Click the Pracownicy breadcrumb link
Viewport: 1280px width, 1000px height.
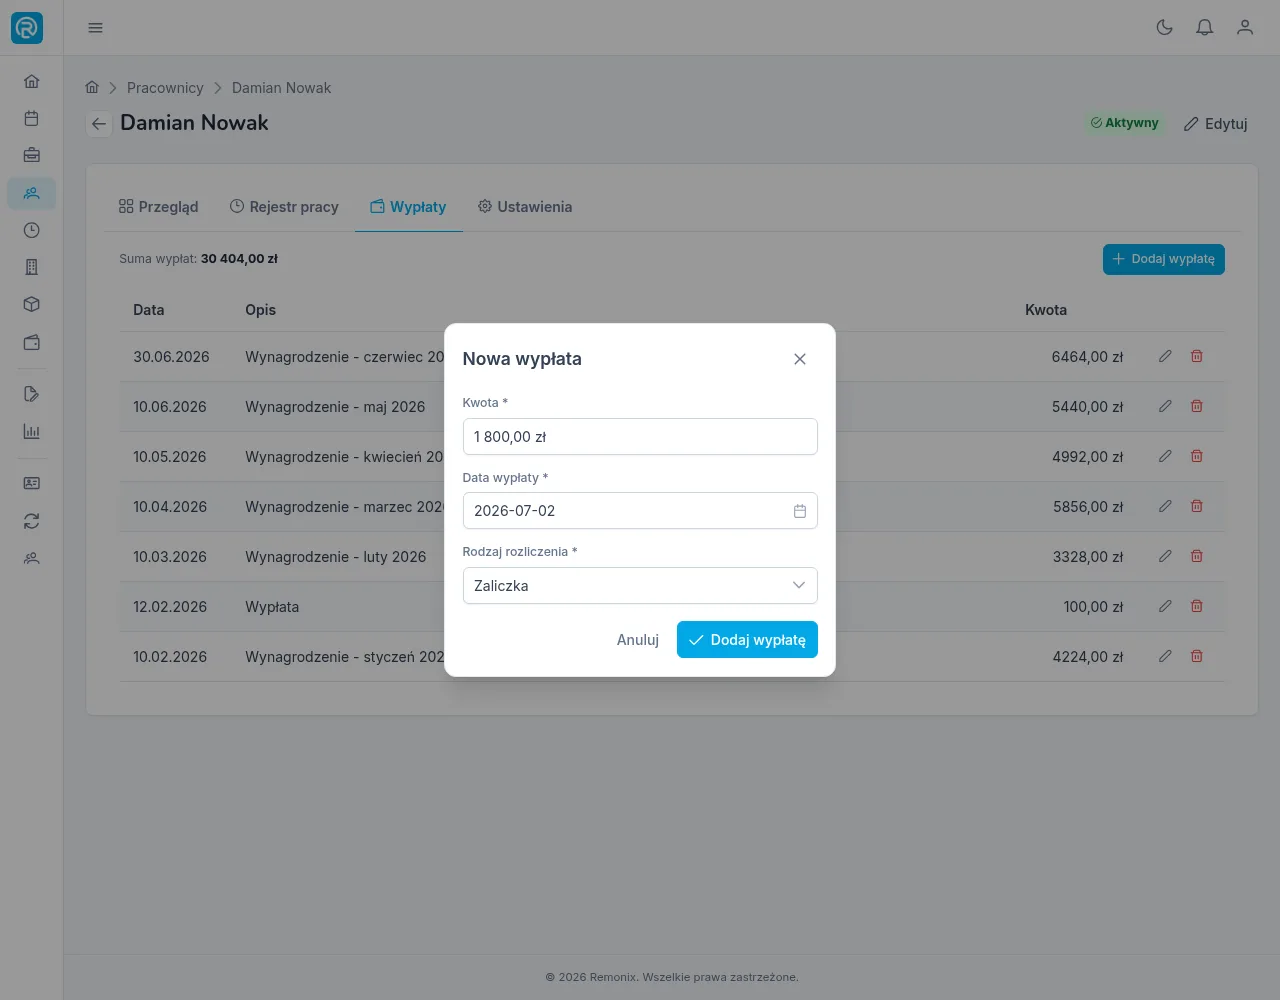pos(165,88)
